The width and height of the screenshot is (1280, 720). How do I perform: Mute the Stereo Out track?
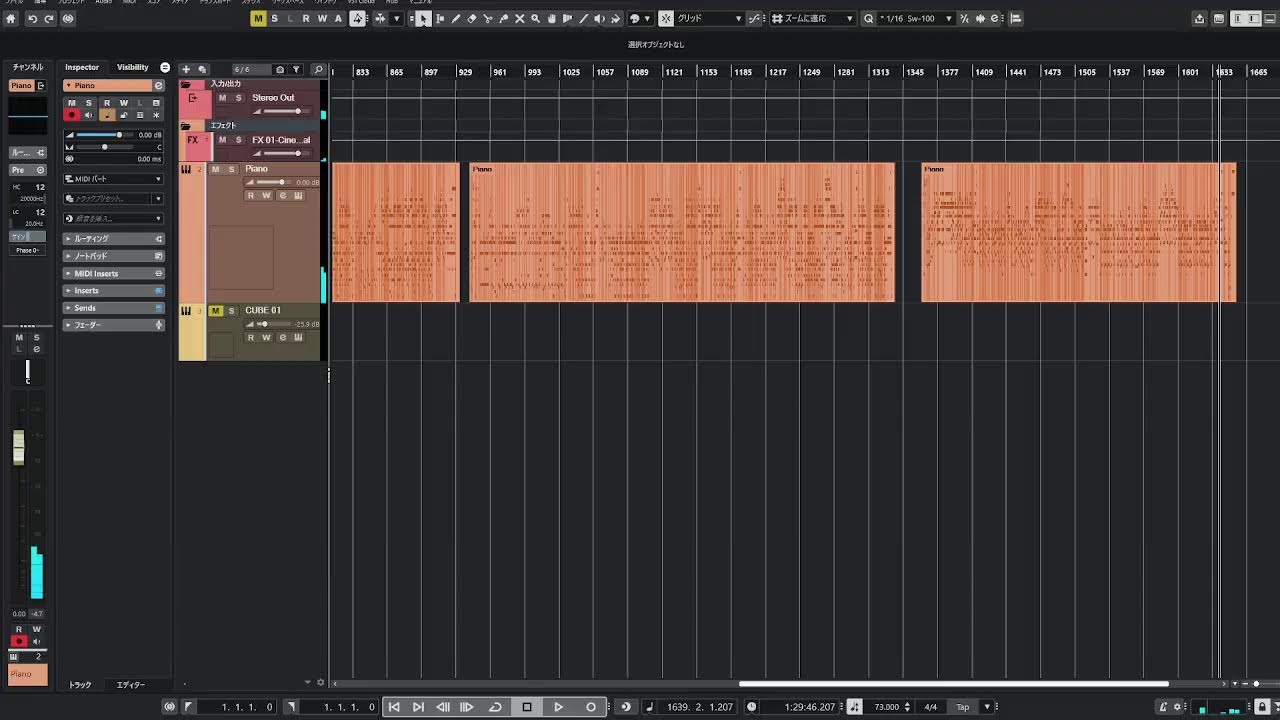point(222,97)
